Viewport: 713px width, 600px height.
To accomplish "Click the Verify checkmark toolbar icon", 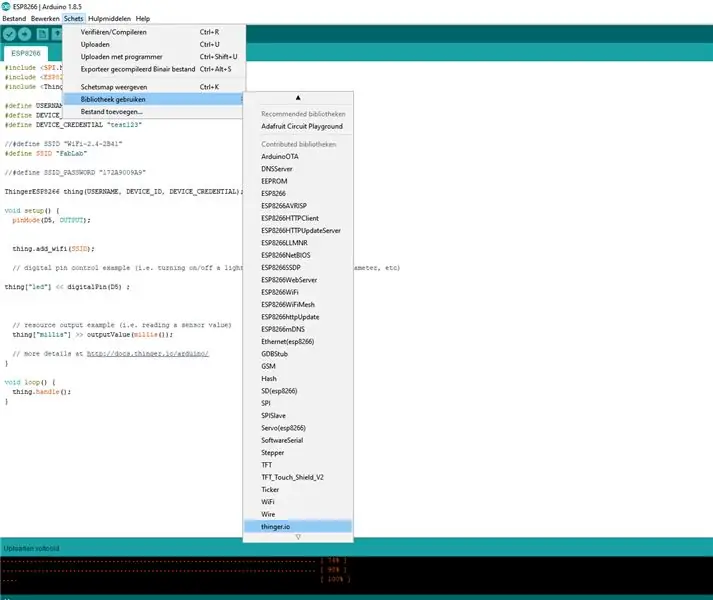I will tap(9, 34).
